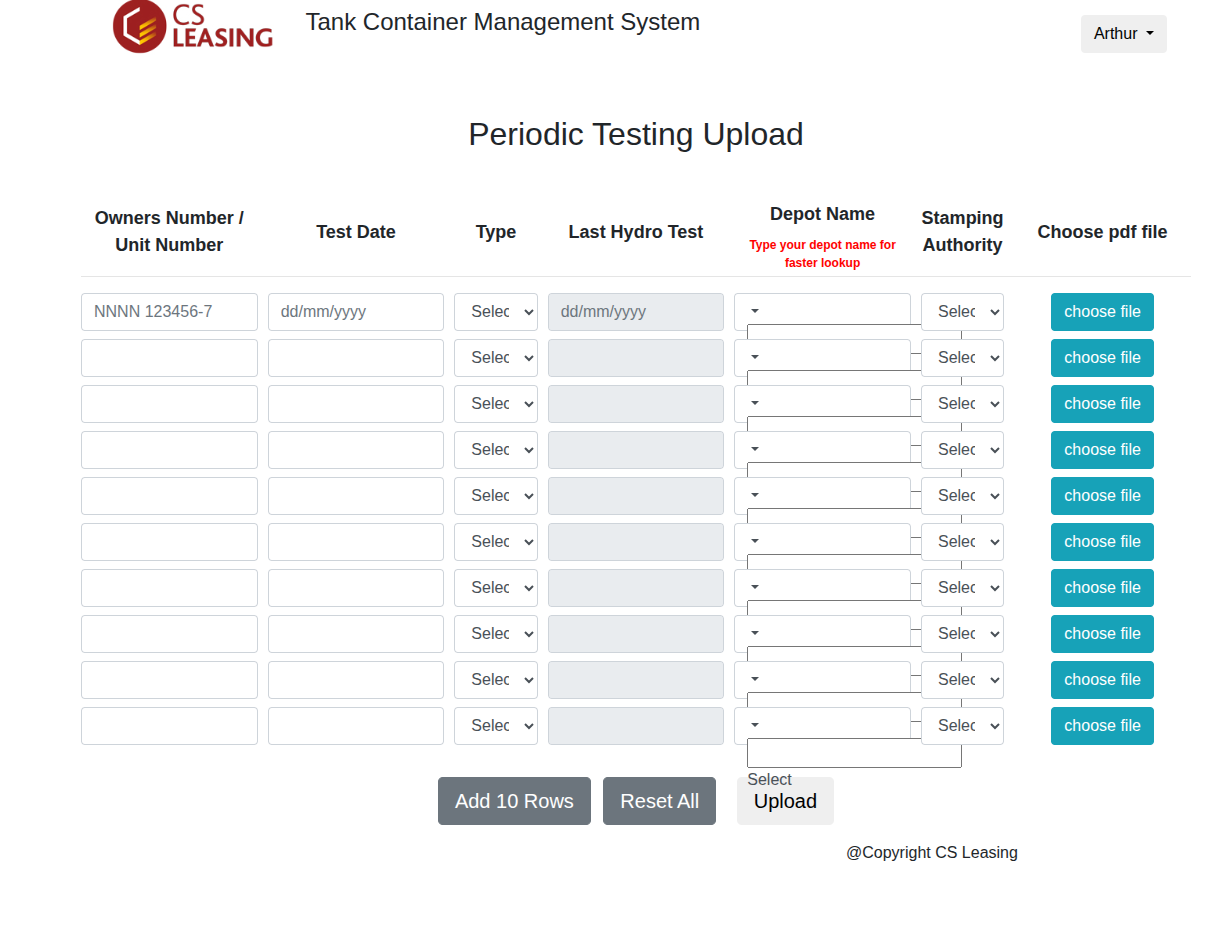Open the second row Type select

pos(496,358)
